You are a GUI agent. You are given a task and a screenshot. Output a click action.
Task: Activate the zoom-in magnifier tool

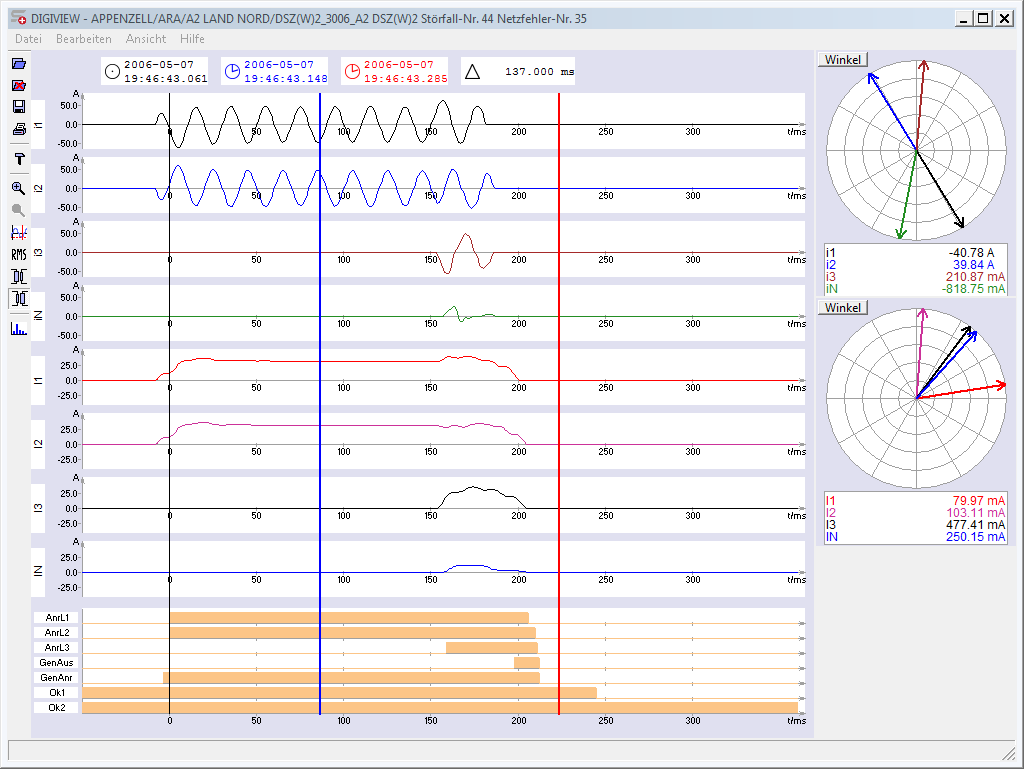pyautogui.click(x=18, y=187)
